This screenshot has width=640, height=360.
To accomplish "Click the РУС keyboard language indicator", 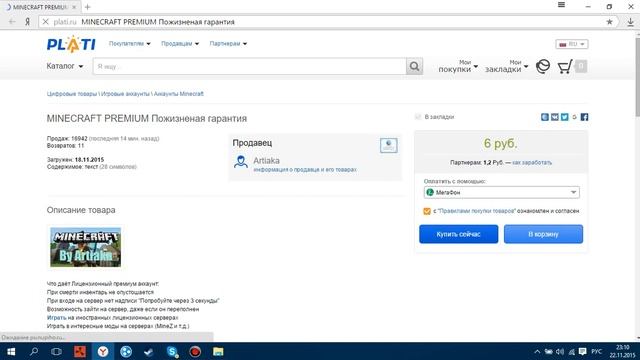I will (x=597, y=352).
